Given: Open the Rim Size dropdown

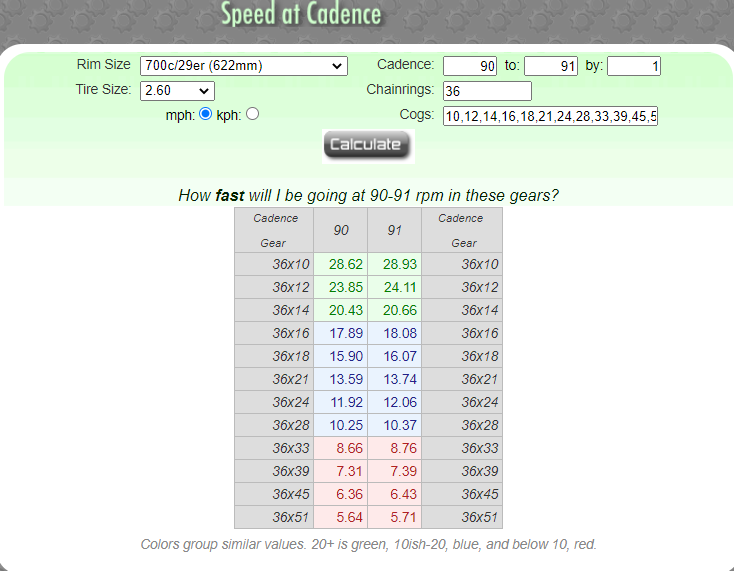Looking at the screenshot, I should [x=243, y=66].
